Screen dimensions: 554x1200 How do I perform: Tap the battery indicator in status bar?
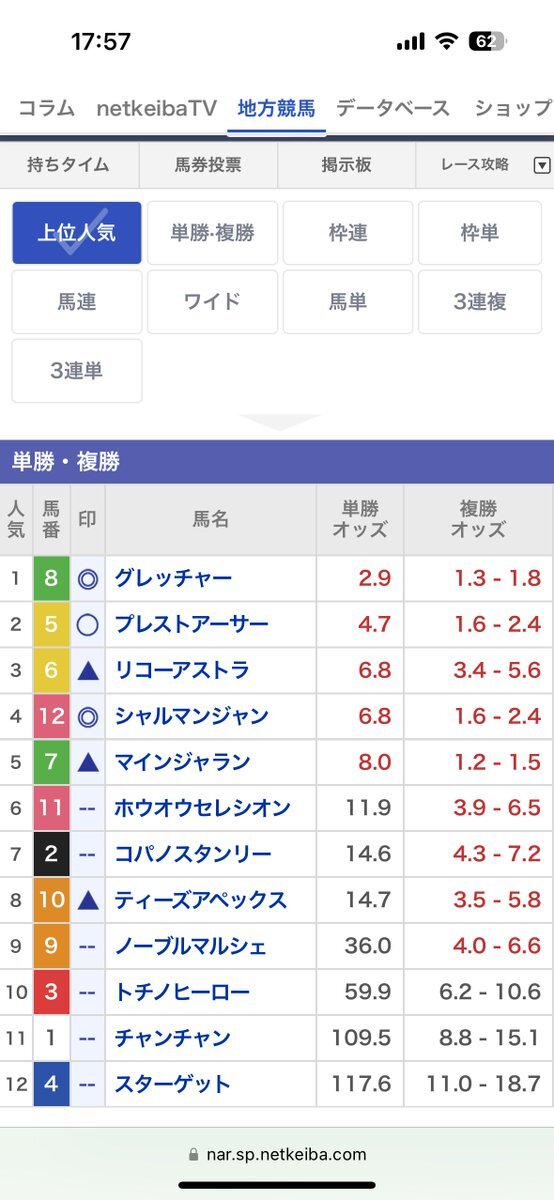488,41
